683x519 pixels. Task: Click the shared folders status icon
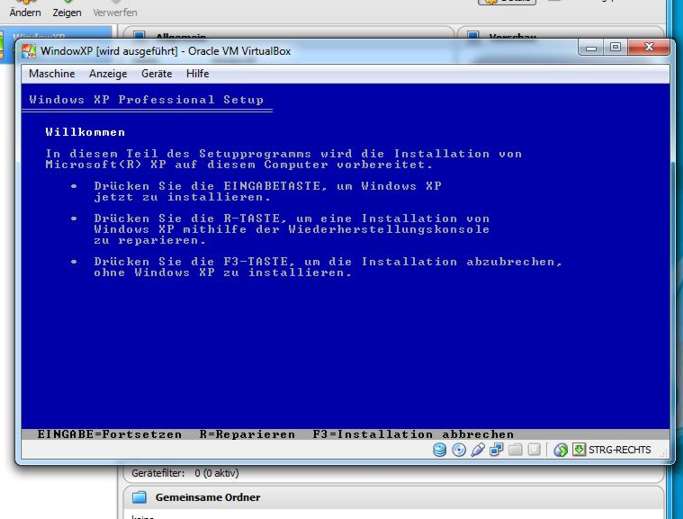click(515, 449)
